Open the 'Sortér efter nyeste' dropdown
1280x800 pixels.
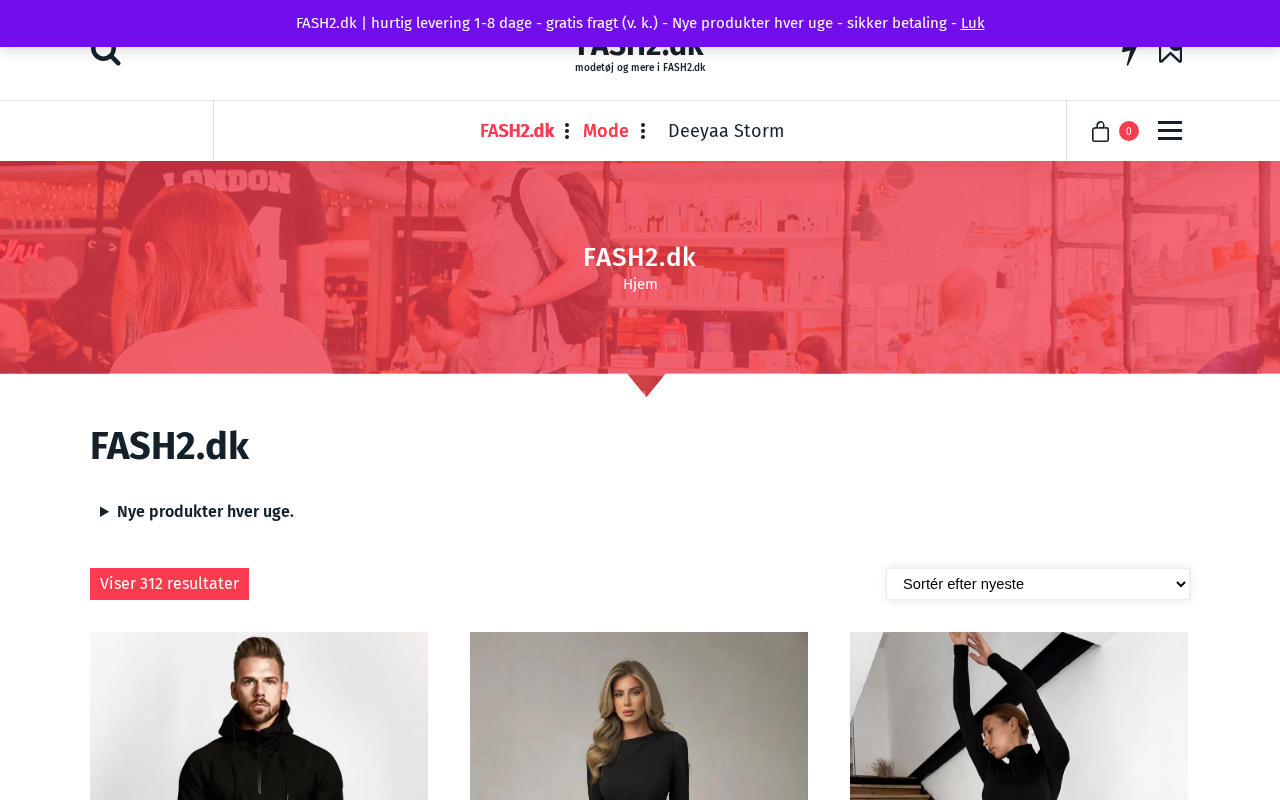(1038, 584)
